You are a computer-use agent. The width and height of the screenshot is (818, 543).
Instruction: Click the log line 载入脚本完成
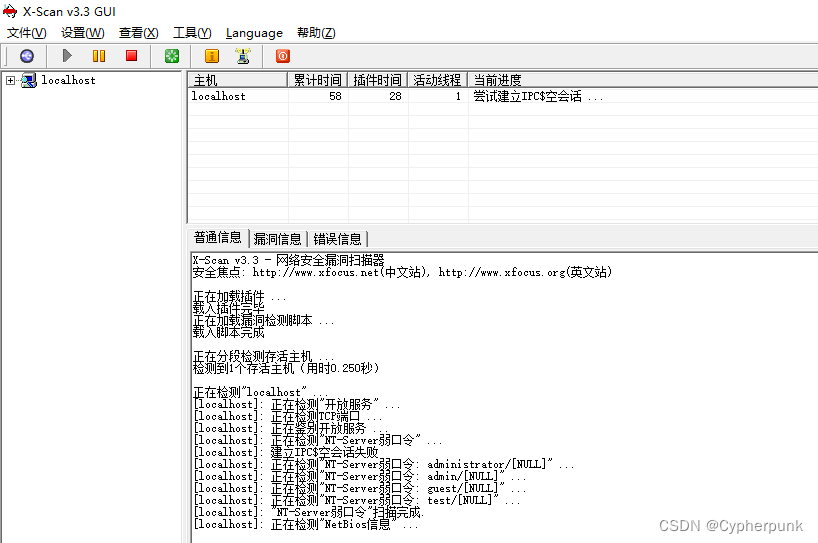228,332
